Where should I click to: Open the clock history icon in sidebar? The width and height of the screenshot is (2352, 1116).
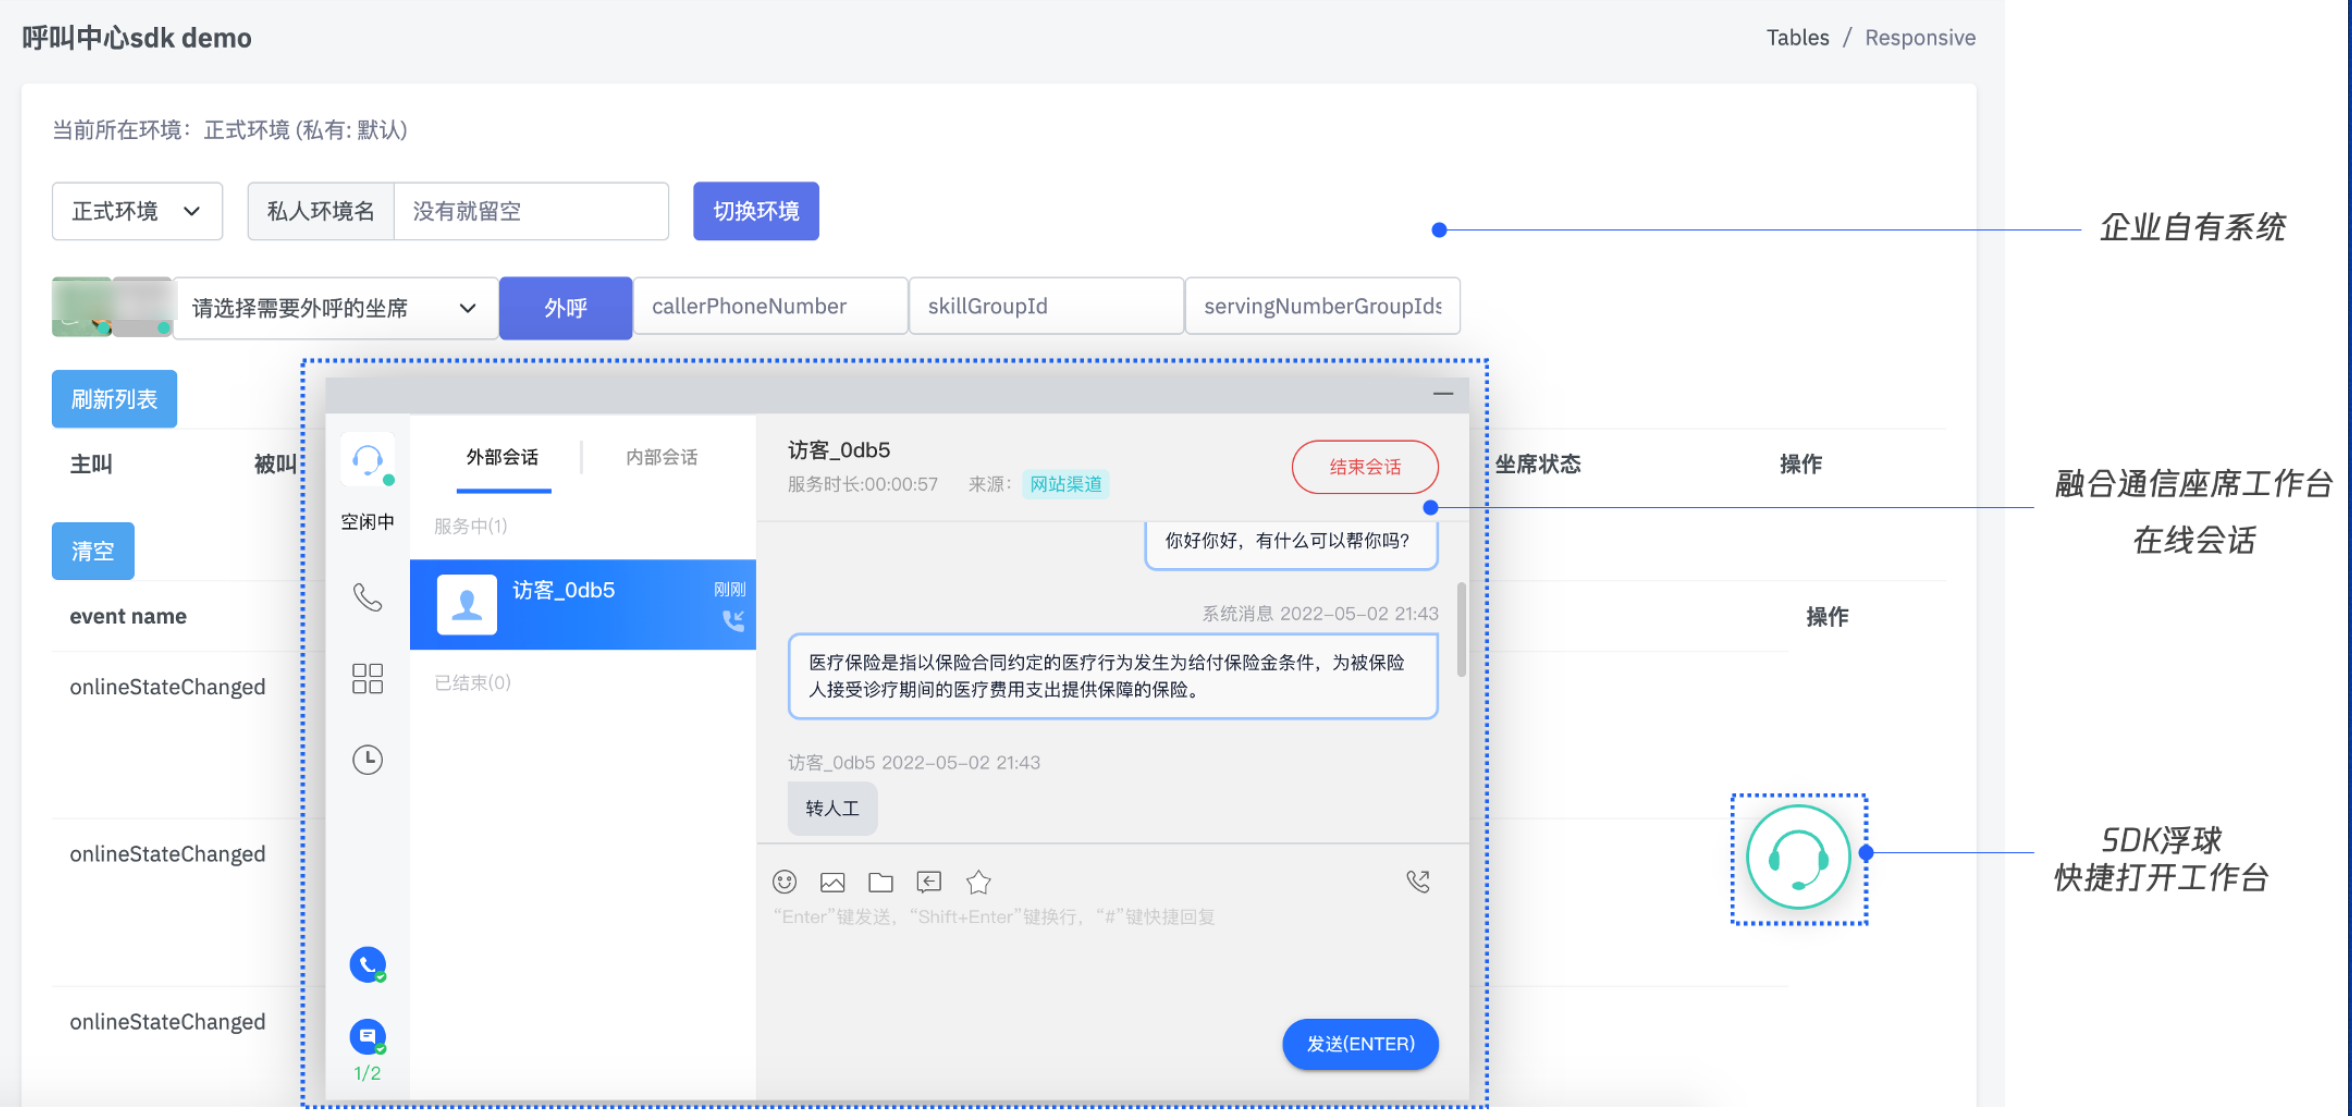[x=367, y=759]
